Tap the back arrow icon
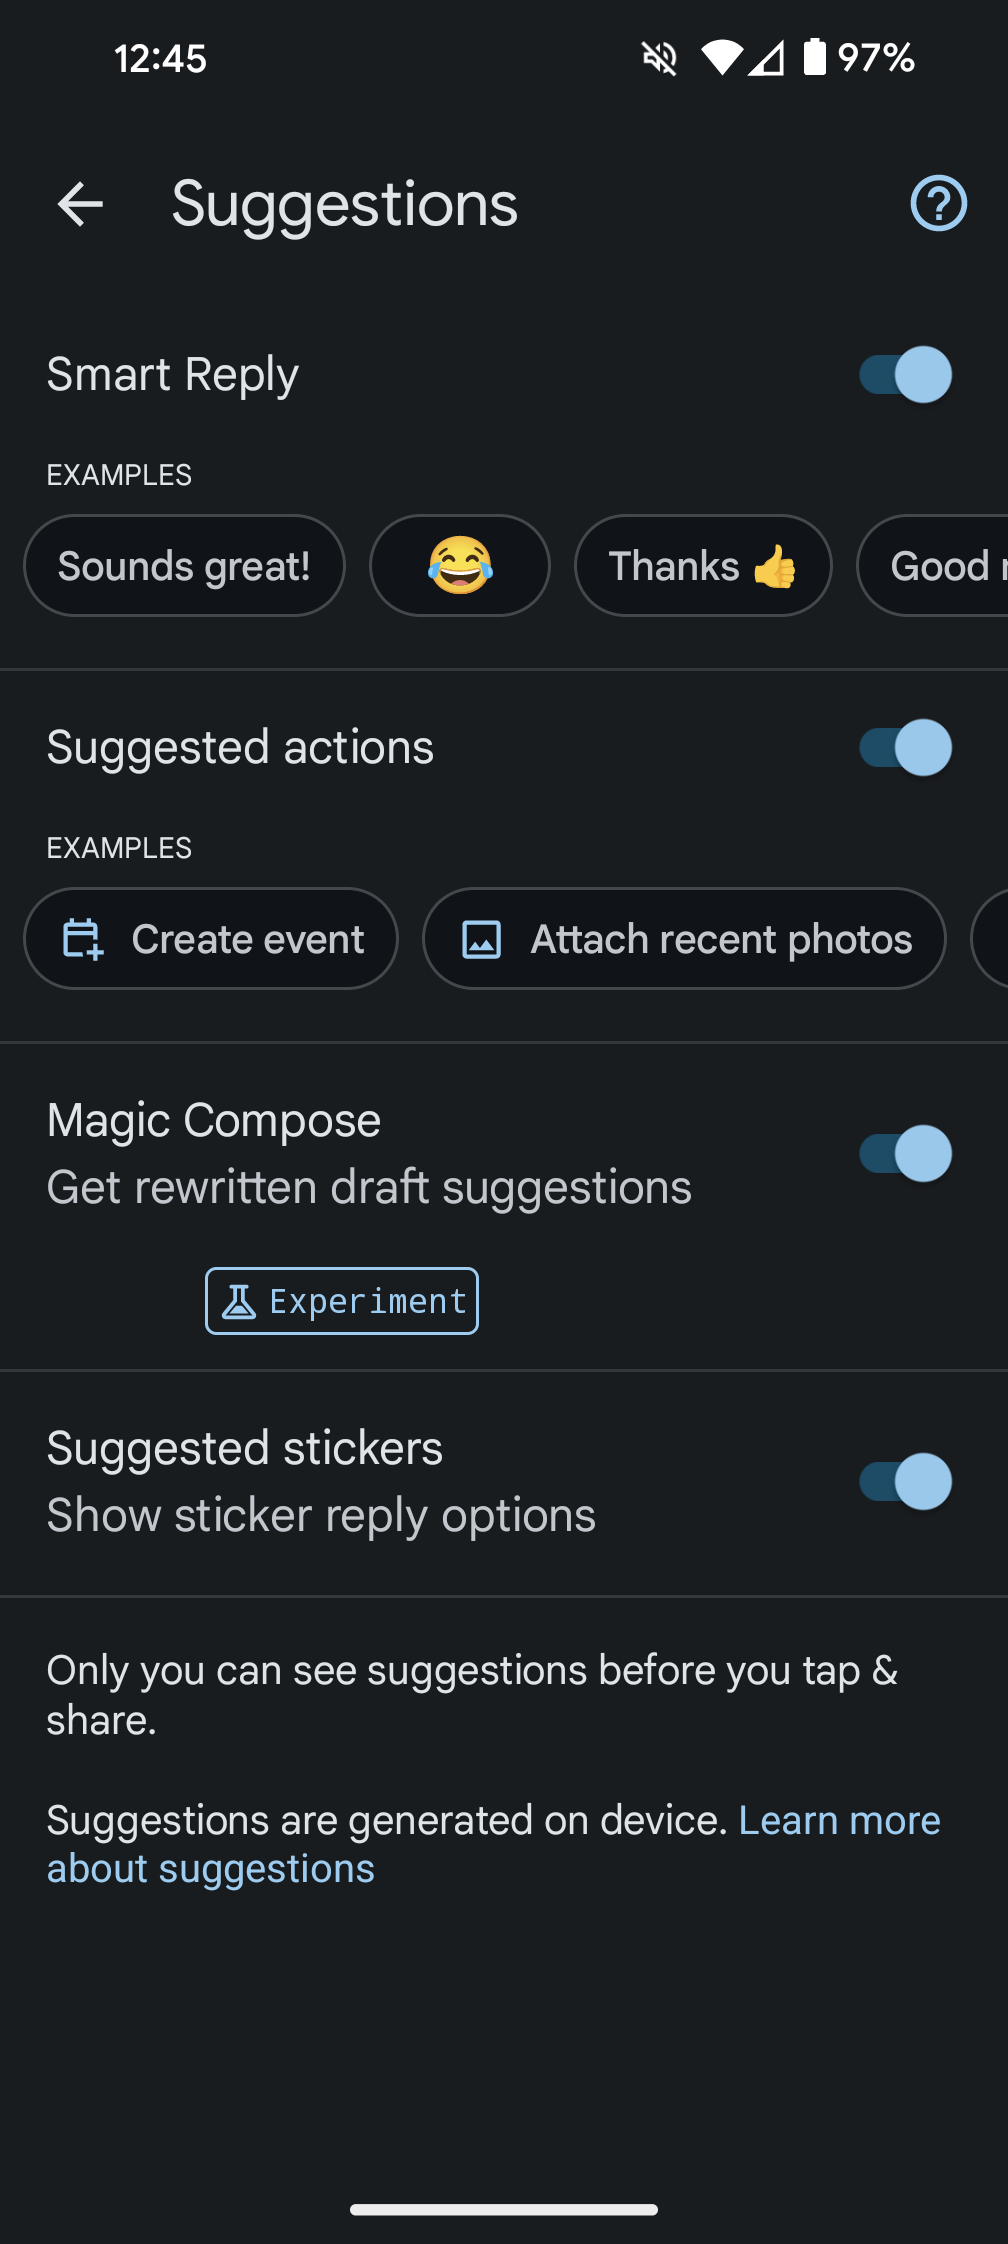The height and width of the screenshot is (2244, 1008). click(81, 204)
